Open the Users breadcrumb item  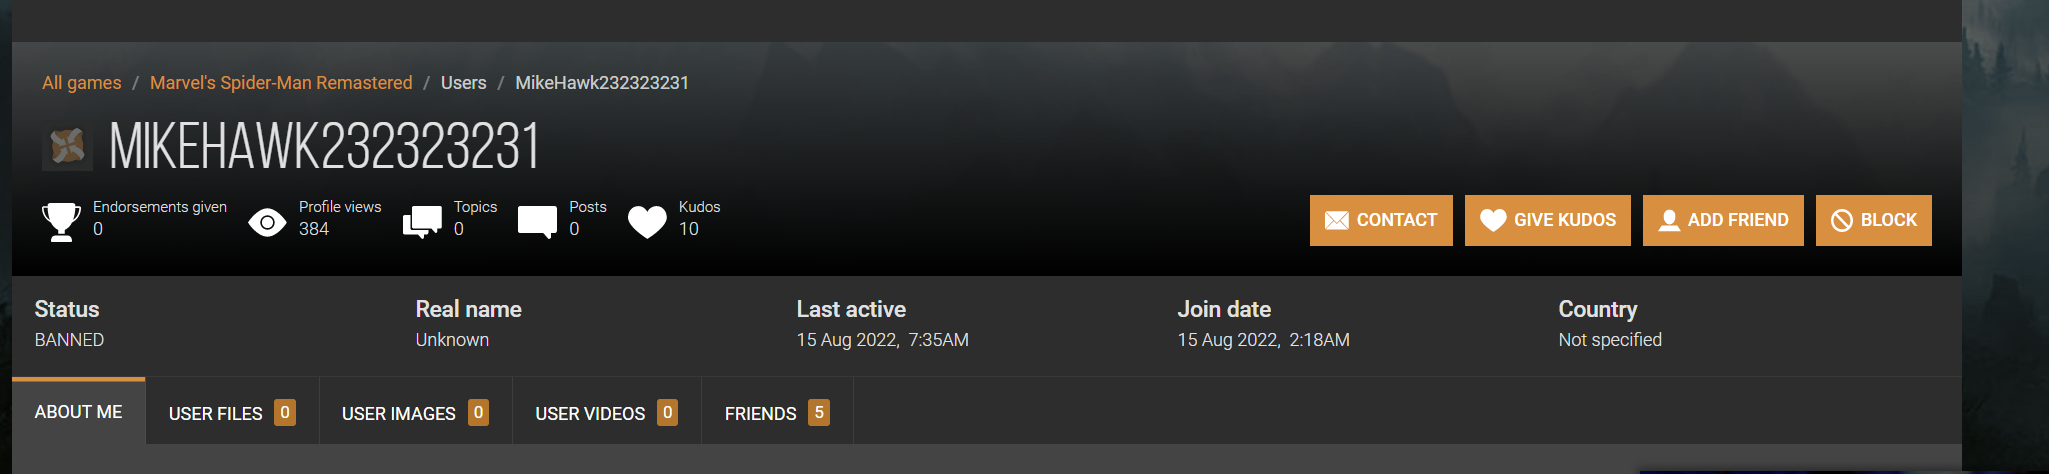click(x=464, y=83)
